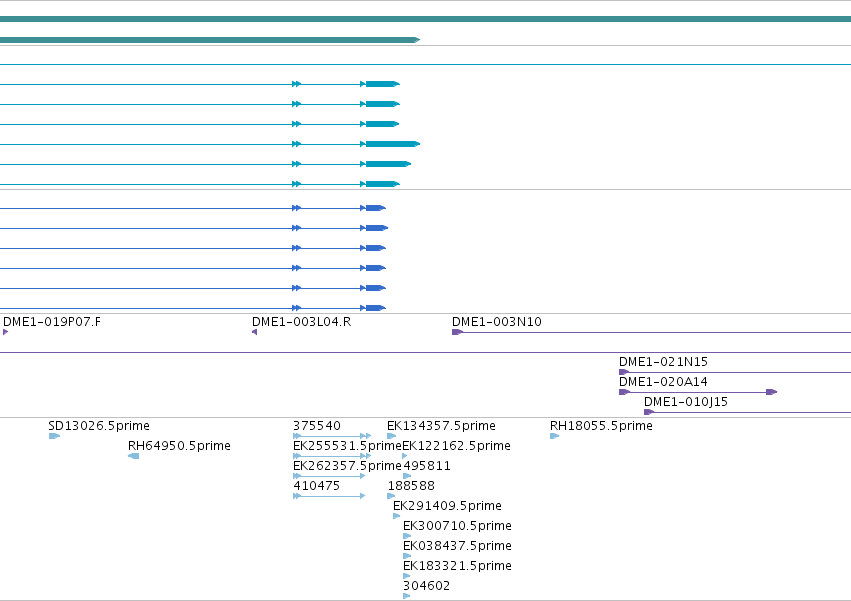
Task: Click the small glyph under EK134357.5prime
Action: 392,436
